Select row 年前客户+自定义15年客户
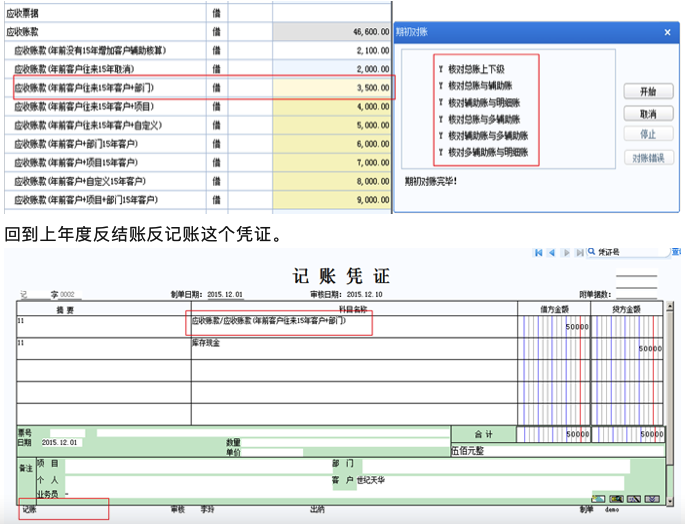The width and height of the screenshot is (685, 524). tap(198, 181)
